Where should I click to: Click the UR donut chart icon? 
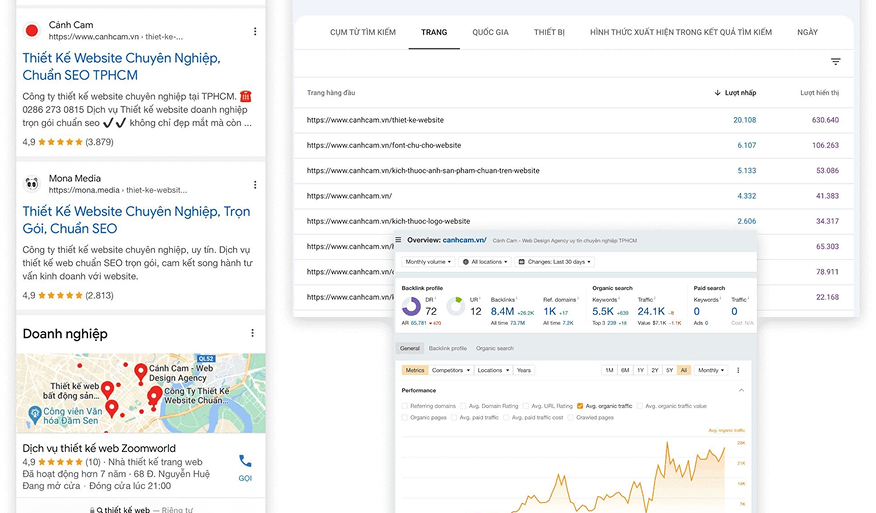(x=456, y=306)
